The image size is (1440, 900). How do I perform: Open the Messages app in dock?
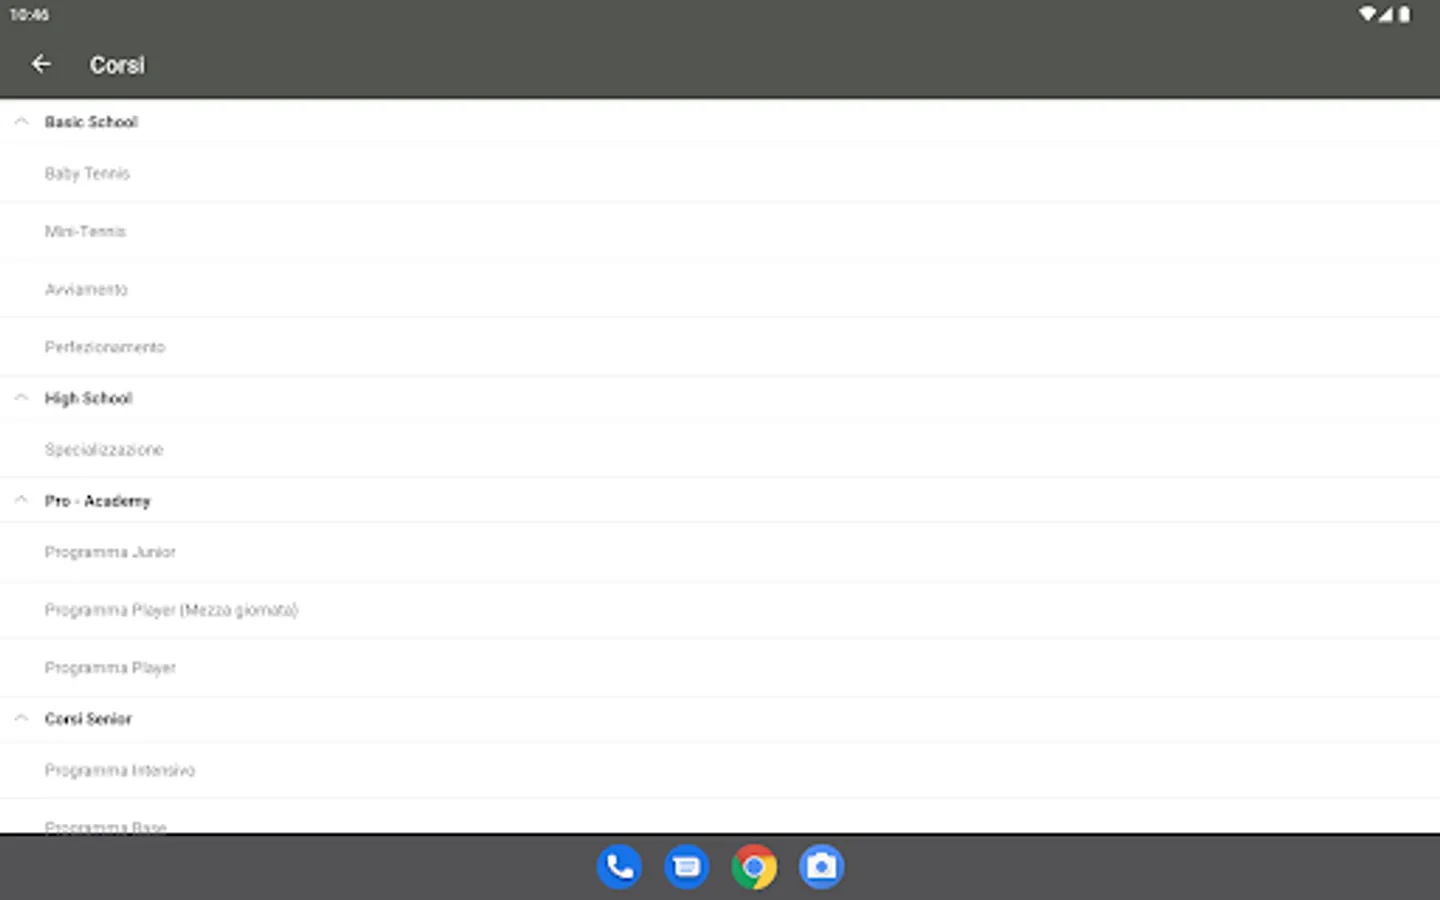click(x=686, y=867)
